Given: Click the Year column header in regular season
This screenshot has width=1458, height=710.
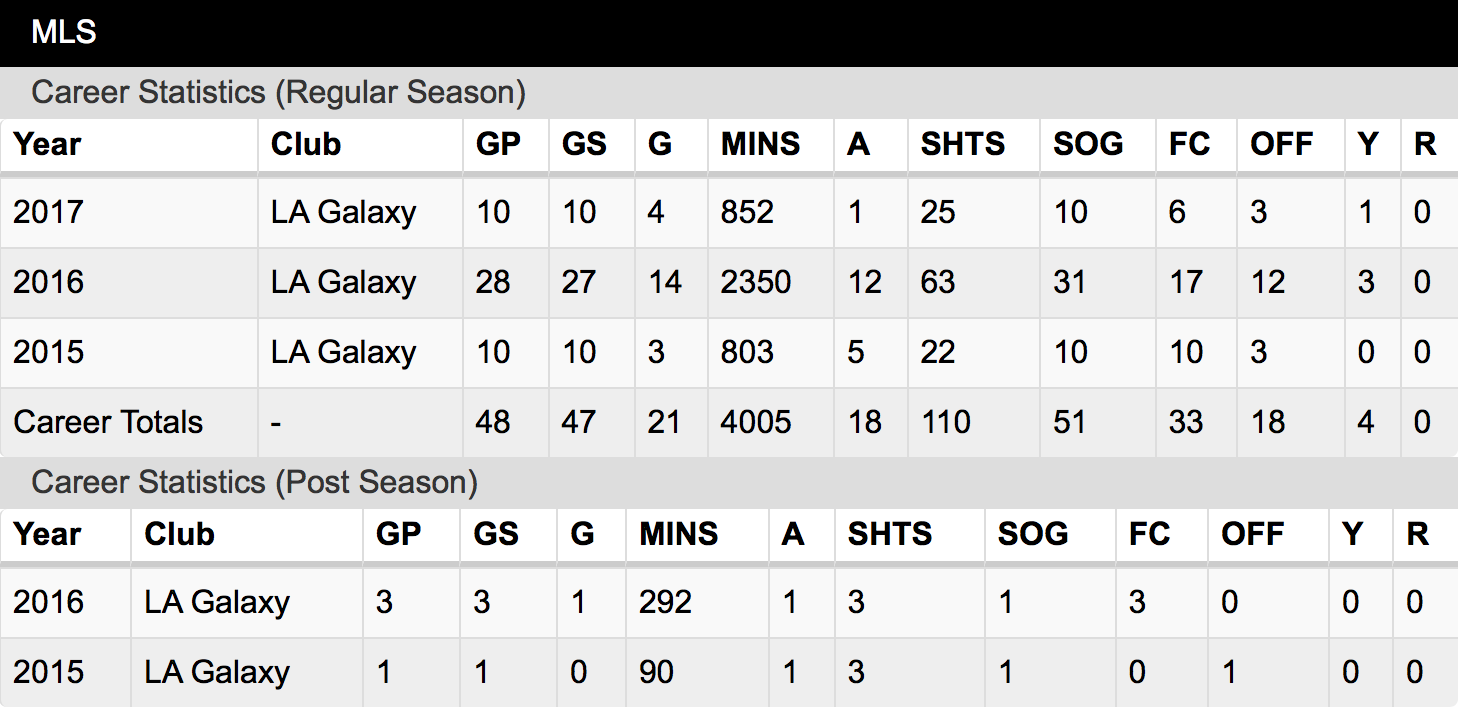Looking at the screenshot, I should (48, 144).
